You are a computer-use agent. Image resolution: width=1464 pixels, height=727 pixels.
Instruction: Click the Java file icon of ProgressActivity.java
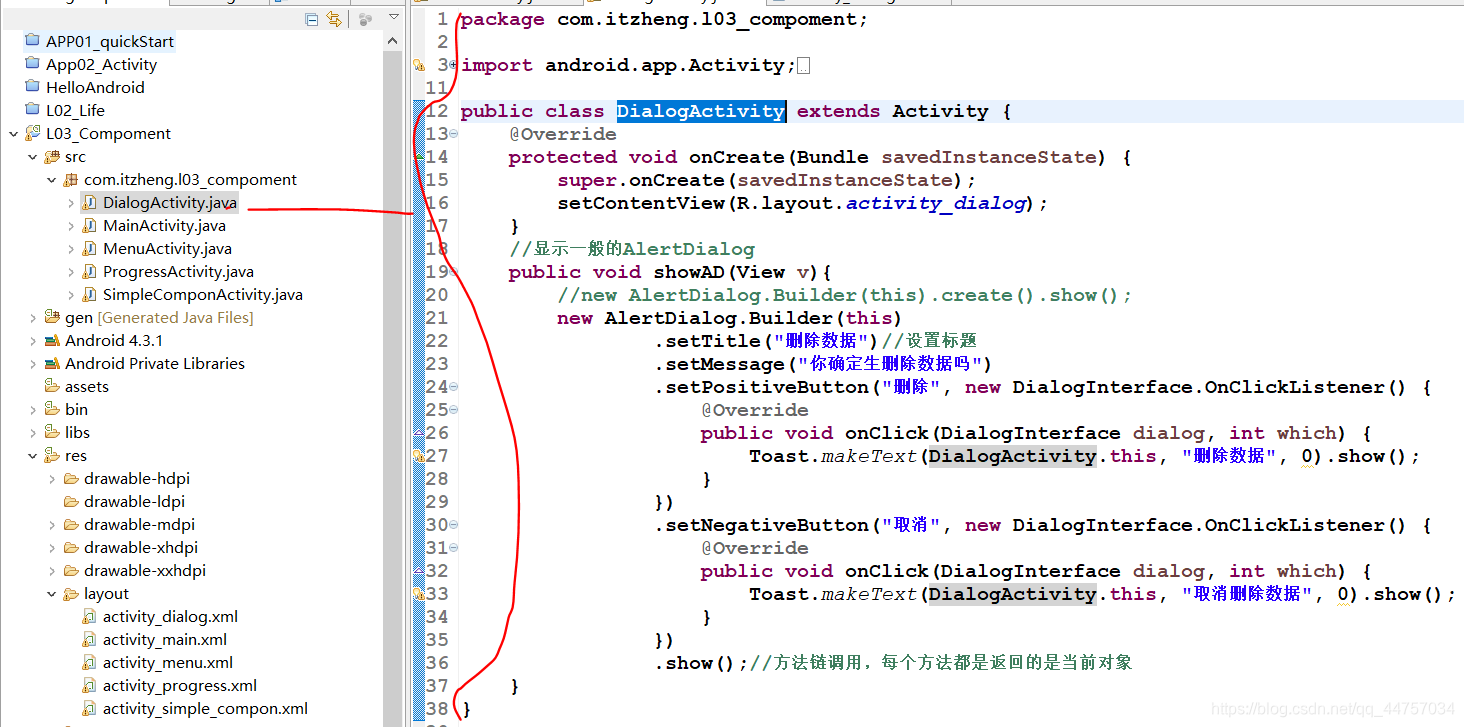pyautogui.click(x=90, y=272)
